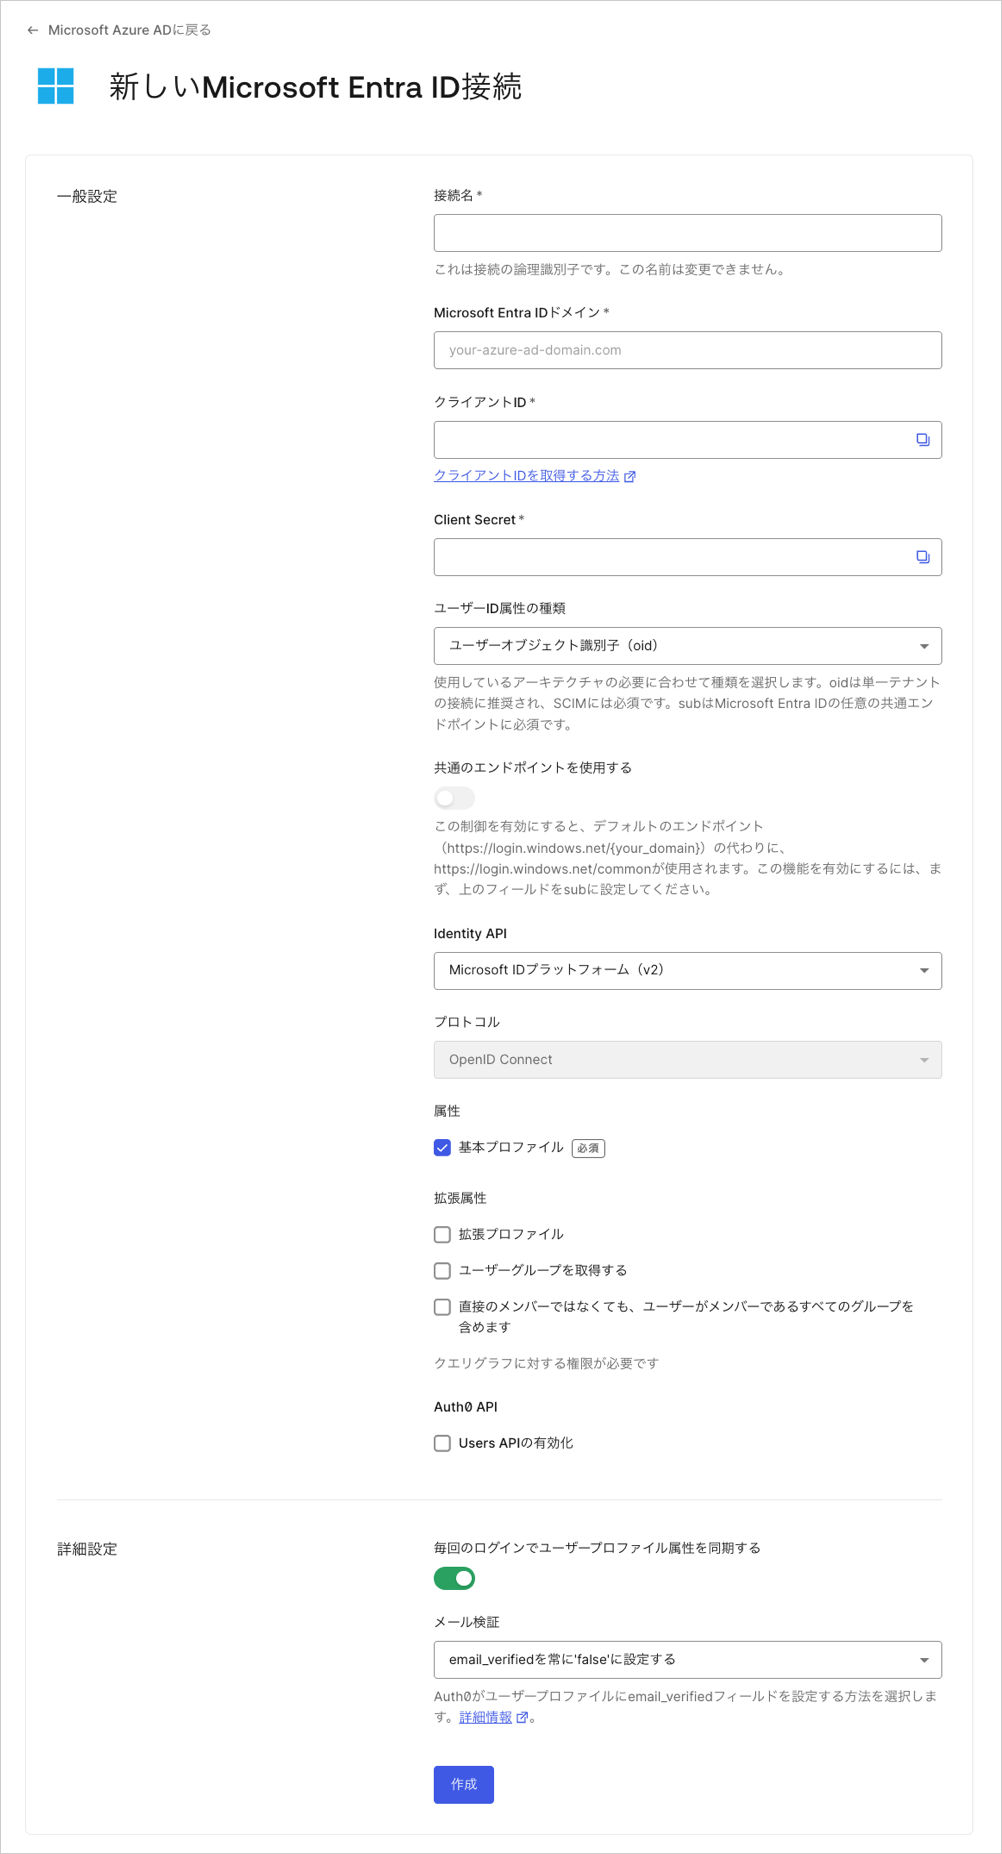
Task: Toggle 共通のエンドポイントを使用する switch
Action: (454, 798)
